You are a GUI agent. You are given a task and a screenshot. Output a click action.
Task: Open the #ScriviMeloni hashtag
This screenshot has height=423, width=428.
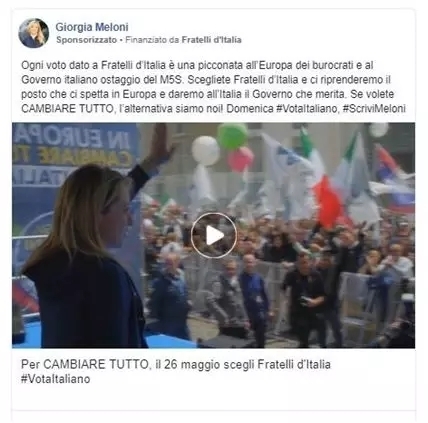pos(374,109)
